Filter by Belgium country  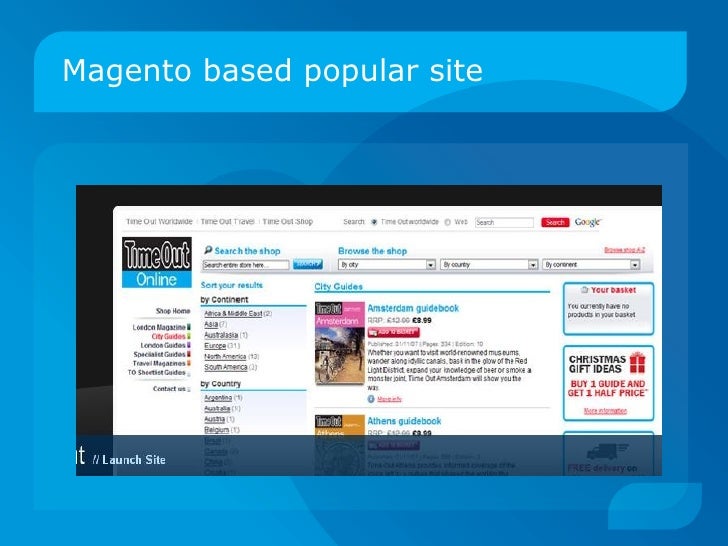pos(216,430)
